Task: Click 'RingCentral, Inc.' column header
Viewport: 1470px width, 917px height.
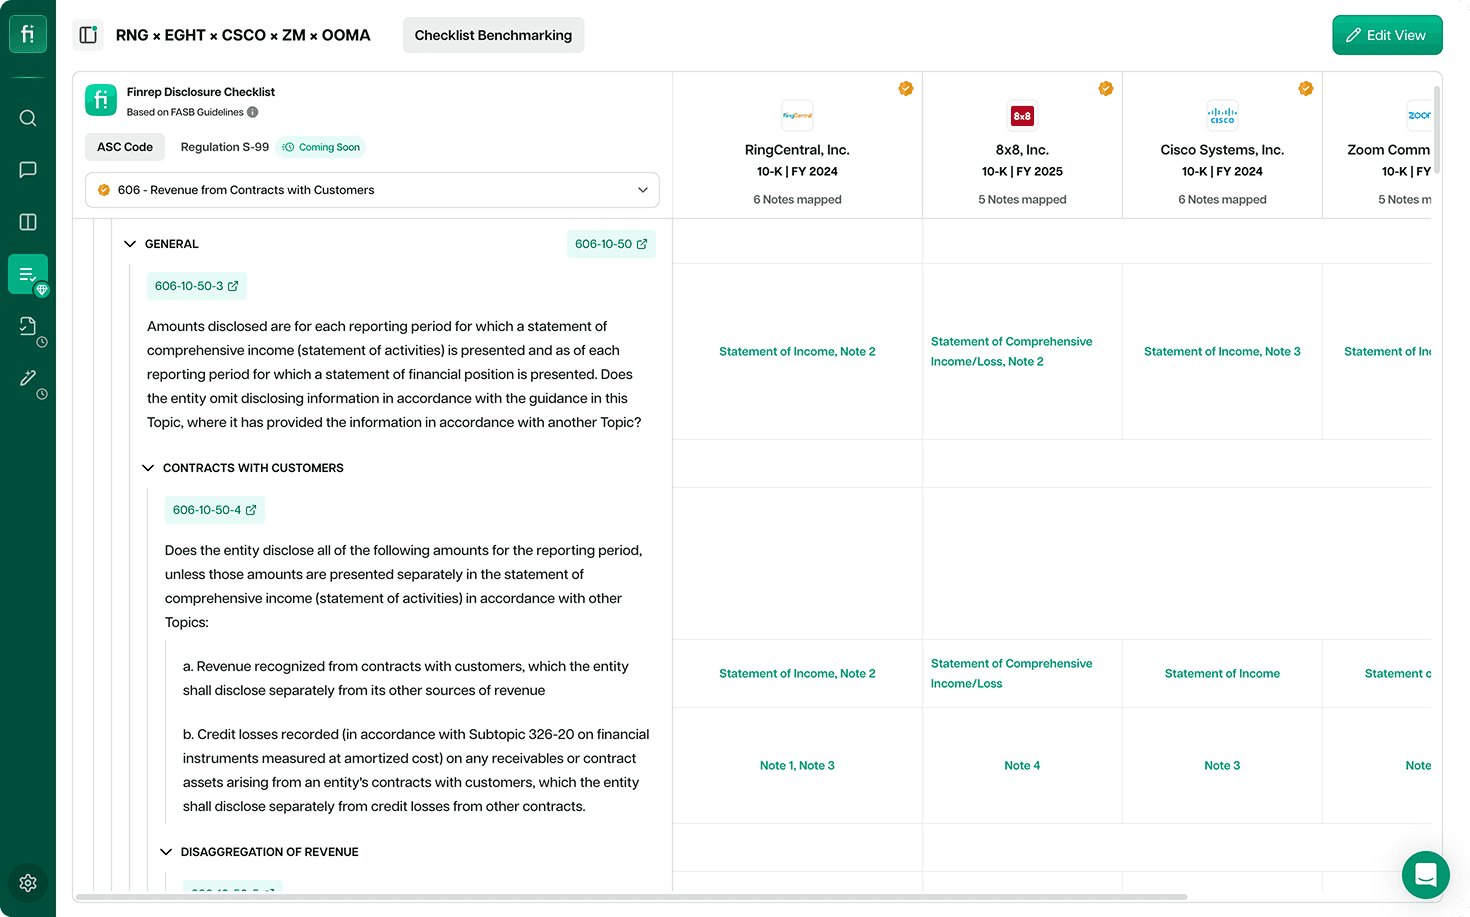Action: click(797, 150)
